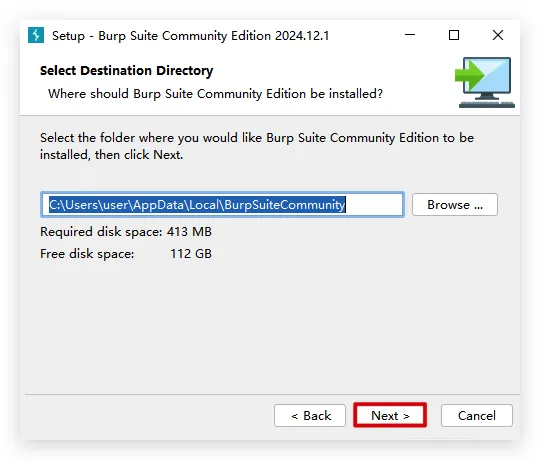Screen dimensions: 540x460
Task: Click the installer monitor with green arrow graphic
Action: click(x=485, y=82)
